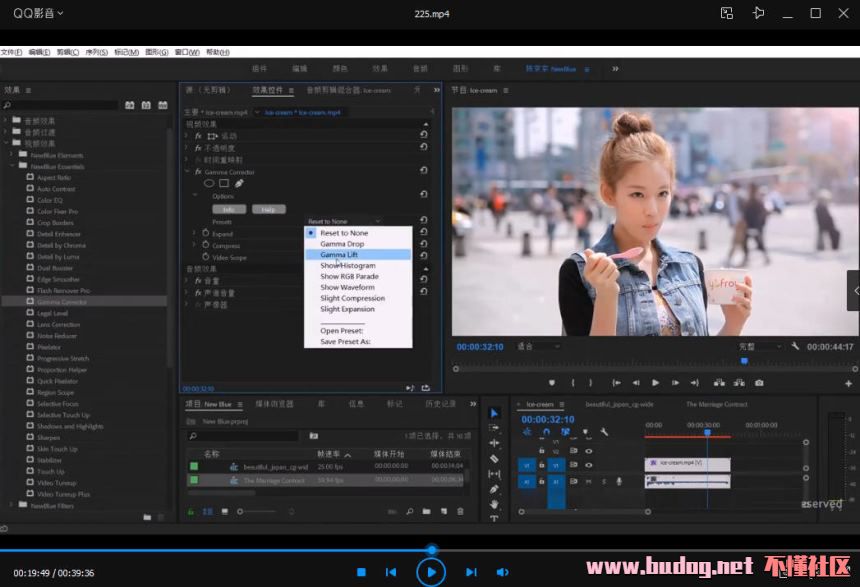Click the QQ Player stop button
Viewport: 860px width, 587px height.
[x=361, y=572]
